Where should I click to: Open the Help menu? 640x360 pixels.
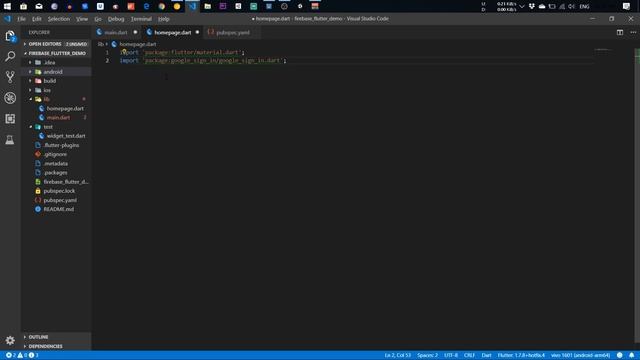[164, 19]
